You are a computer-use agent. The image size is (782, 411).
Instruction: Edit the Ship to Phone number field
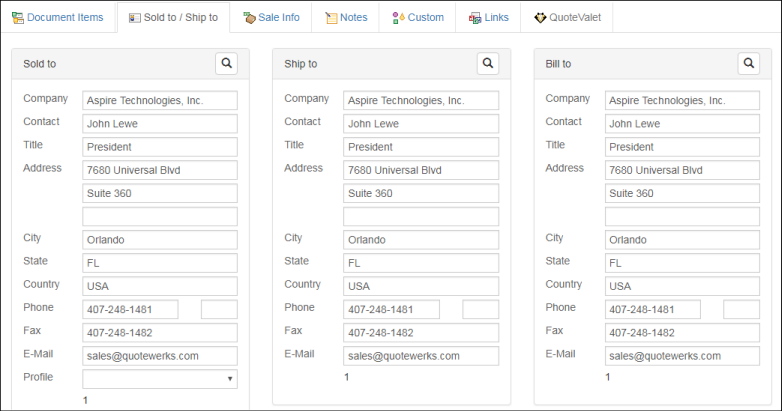pyautogui.click(x=391, y=309)
